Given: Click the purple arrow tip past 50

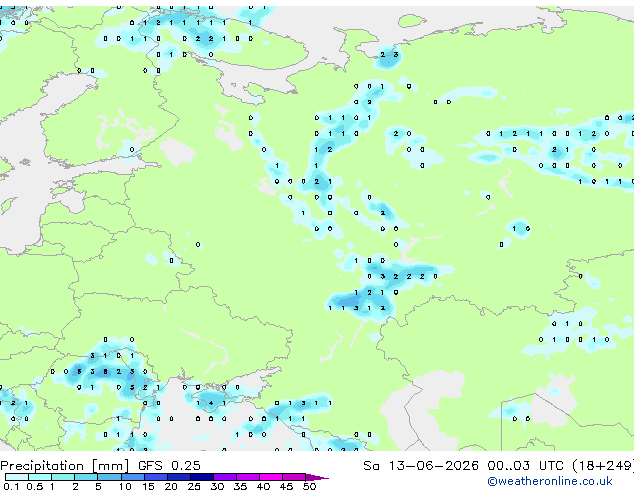Looking at the screenshot, I should 317,477.
